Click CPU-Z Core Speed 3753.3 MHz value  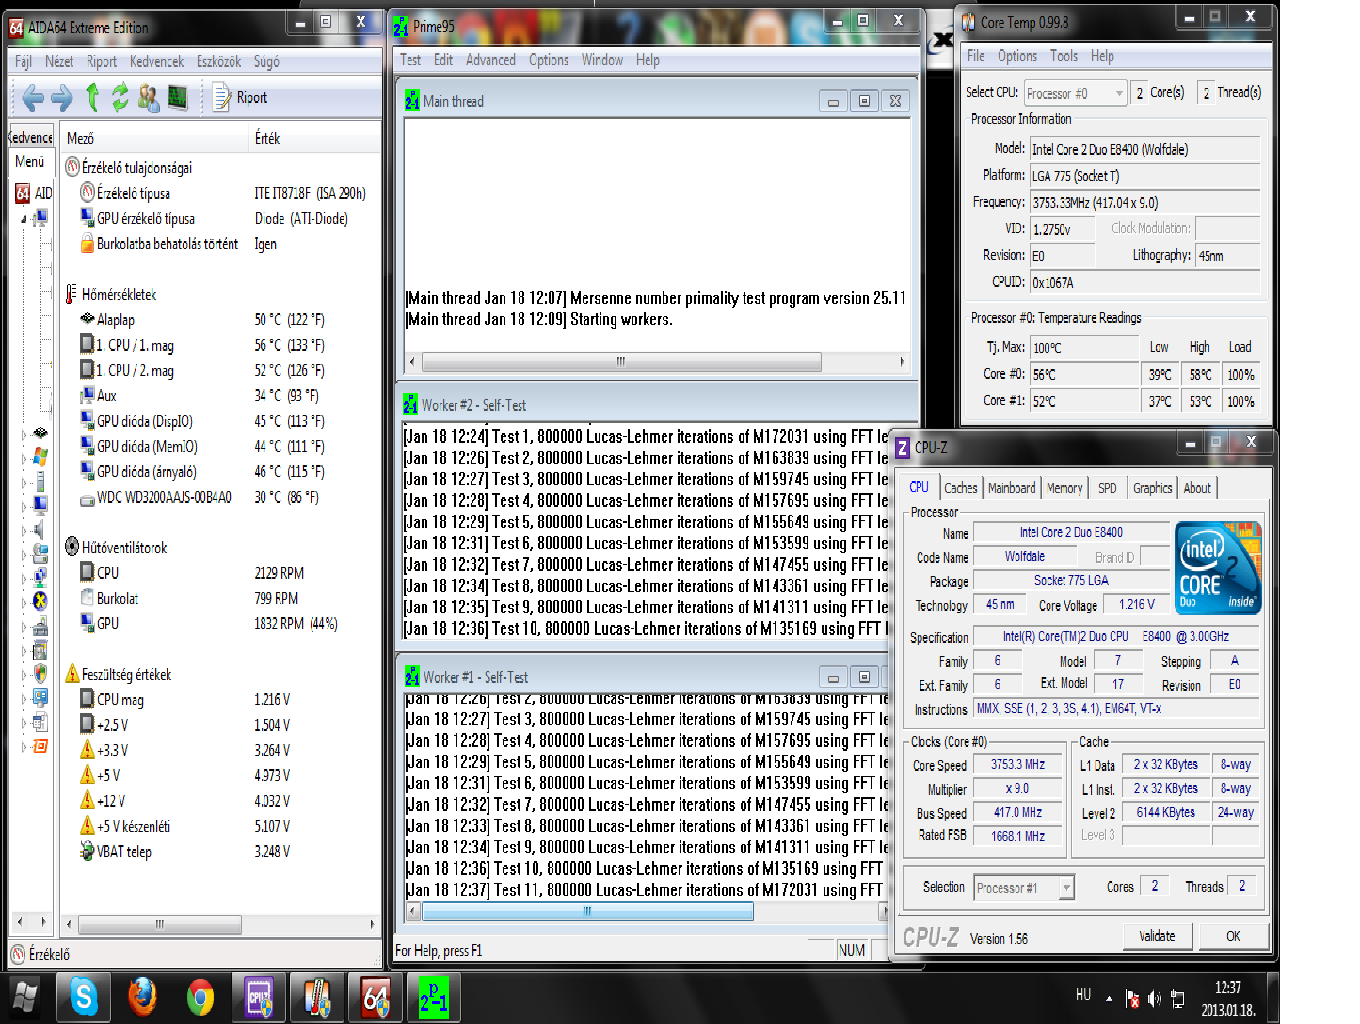pos(1018,764)
